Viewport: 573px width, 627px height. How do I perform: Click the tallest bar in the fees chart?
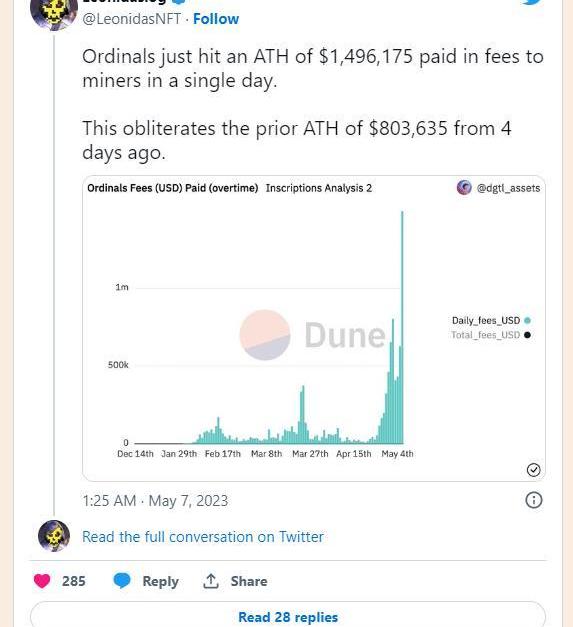402,327
